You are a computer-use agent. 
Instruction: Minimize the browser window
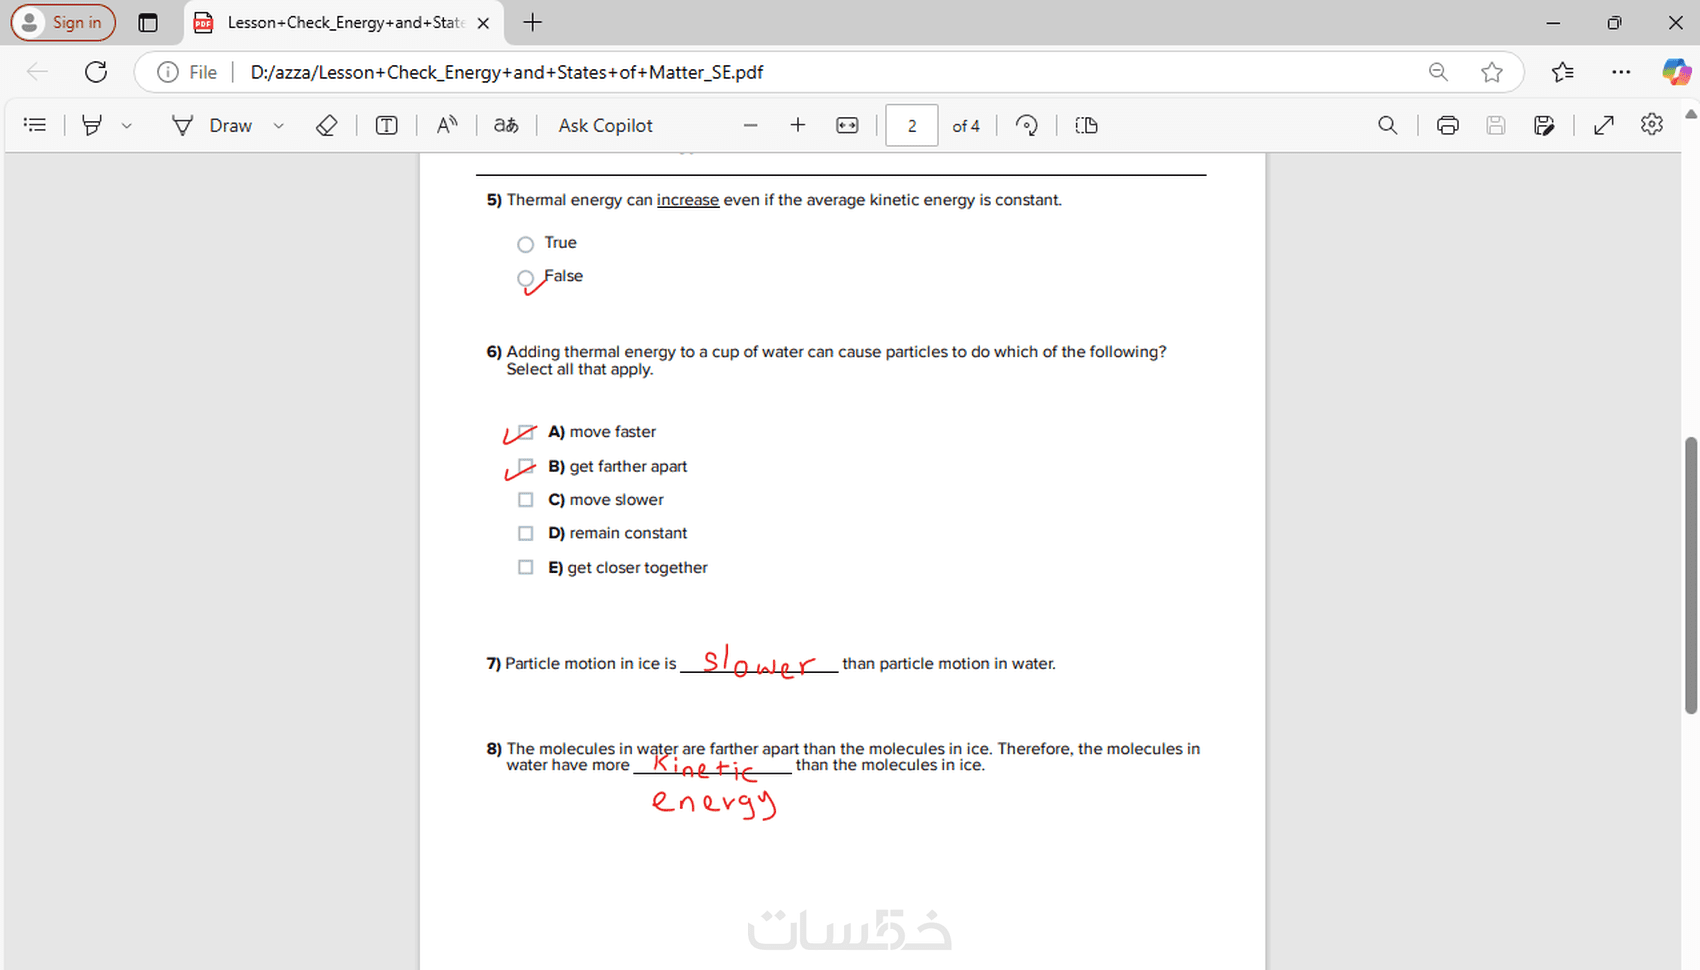pos(1553,22)
